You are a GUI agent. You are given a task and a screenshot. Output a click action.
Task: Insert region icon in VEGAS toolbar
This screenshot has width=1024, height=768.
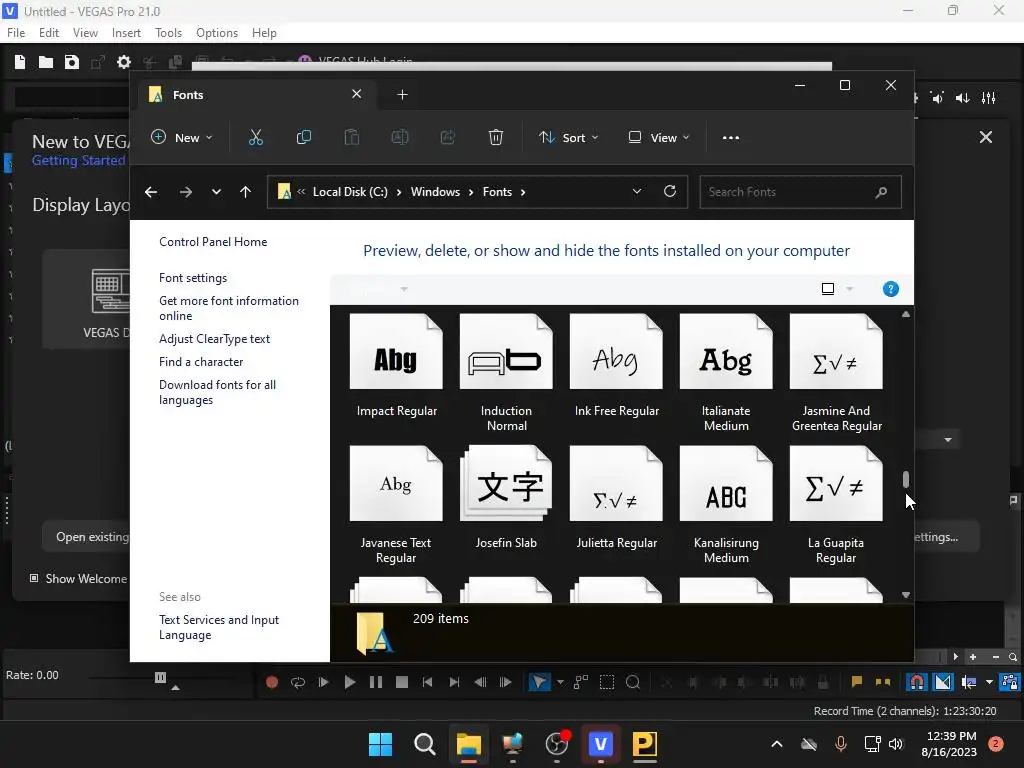(x=882, y=682)
